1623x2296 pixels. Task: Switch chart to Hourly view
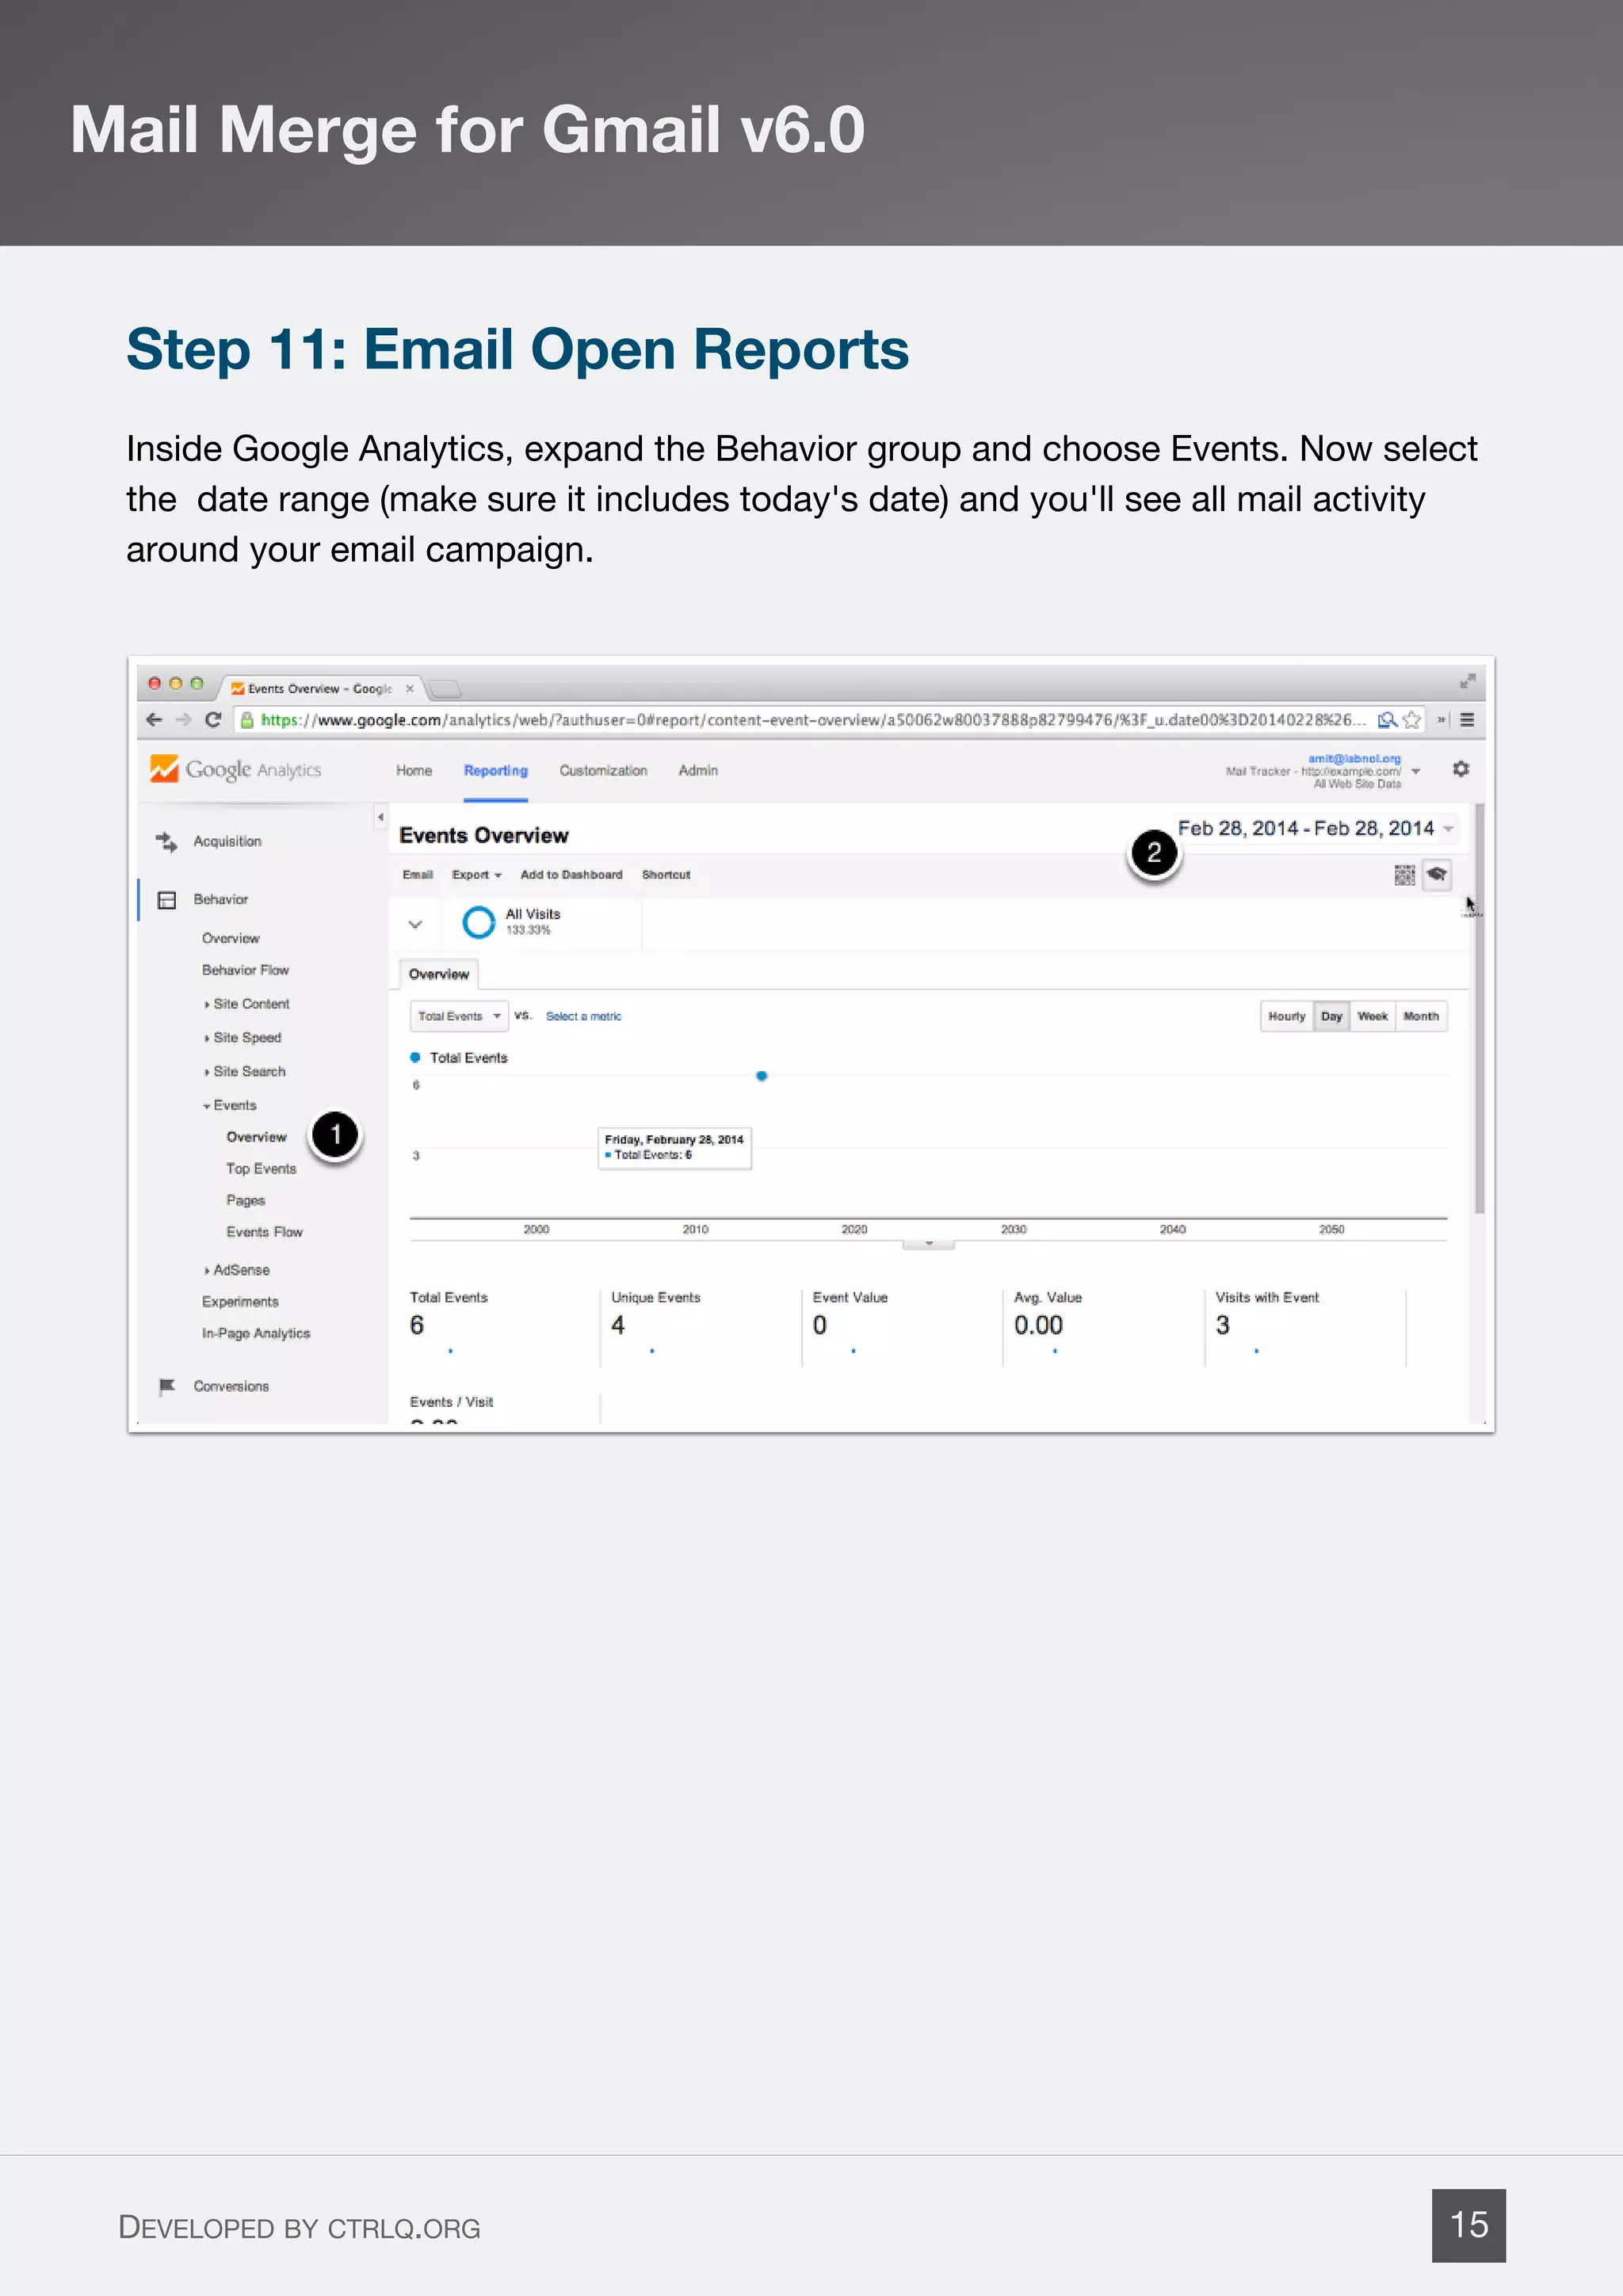1287,1016
